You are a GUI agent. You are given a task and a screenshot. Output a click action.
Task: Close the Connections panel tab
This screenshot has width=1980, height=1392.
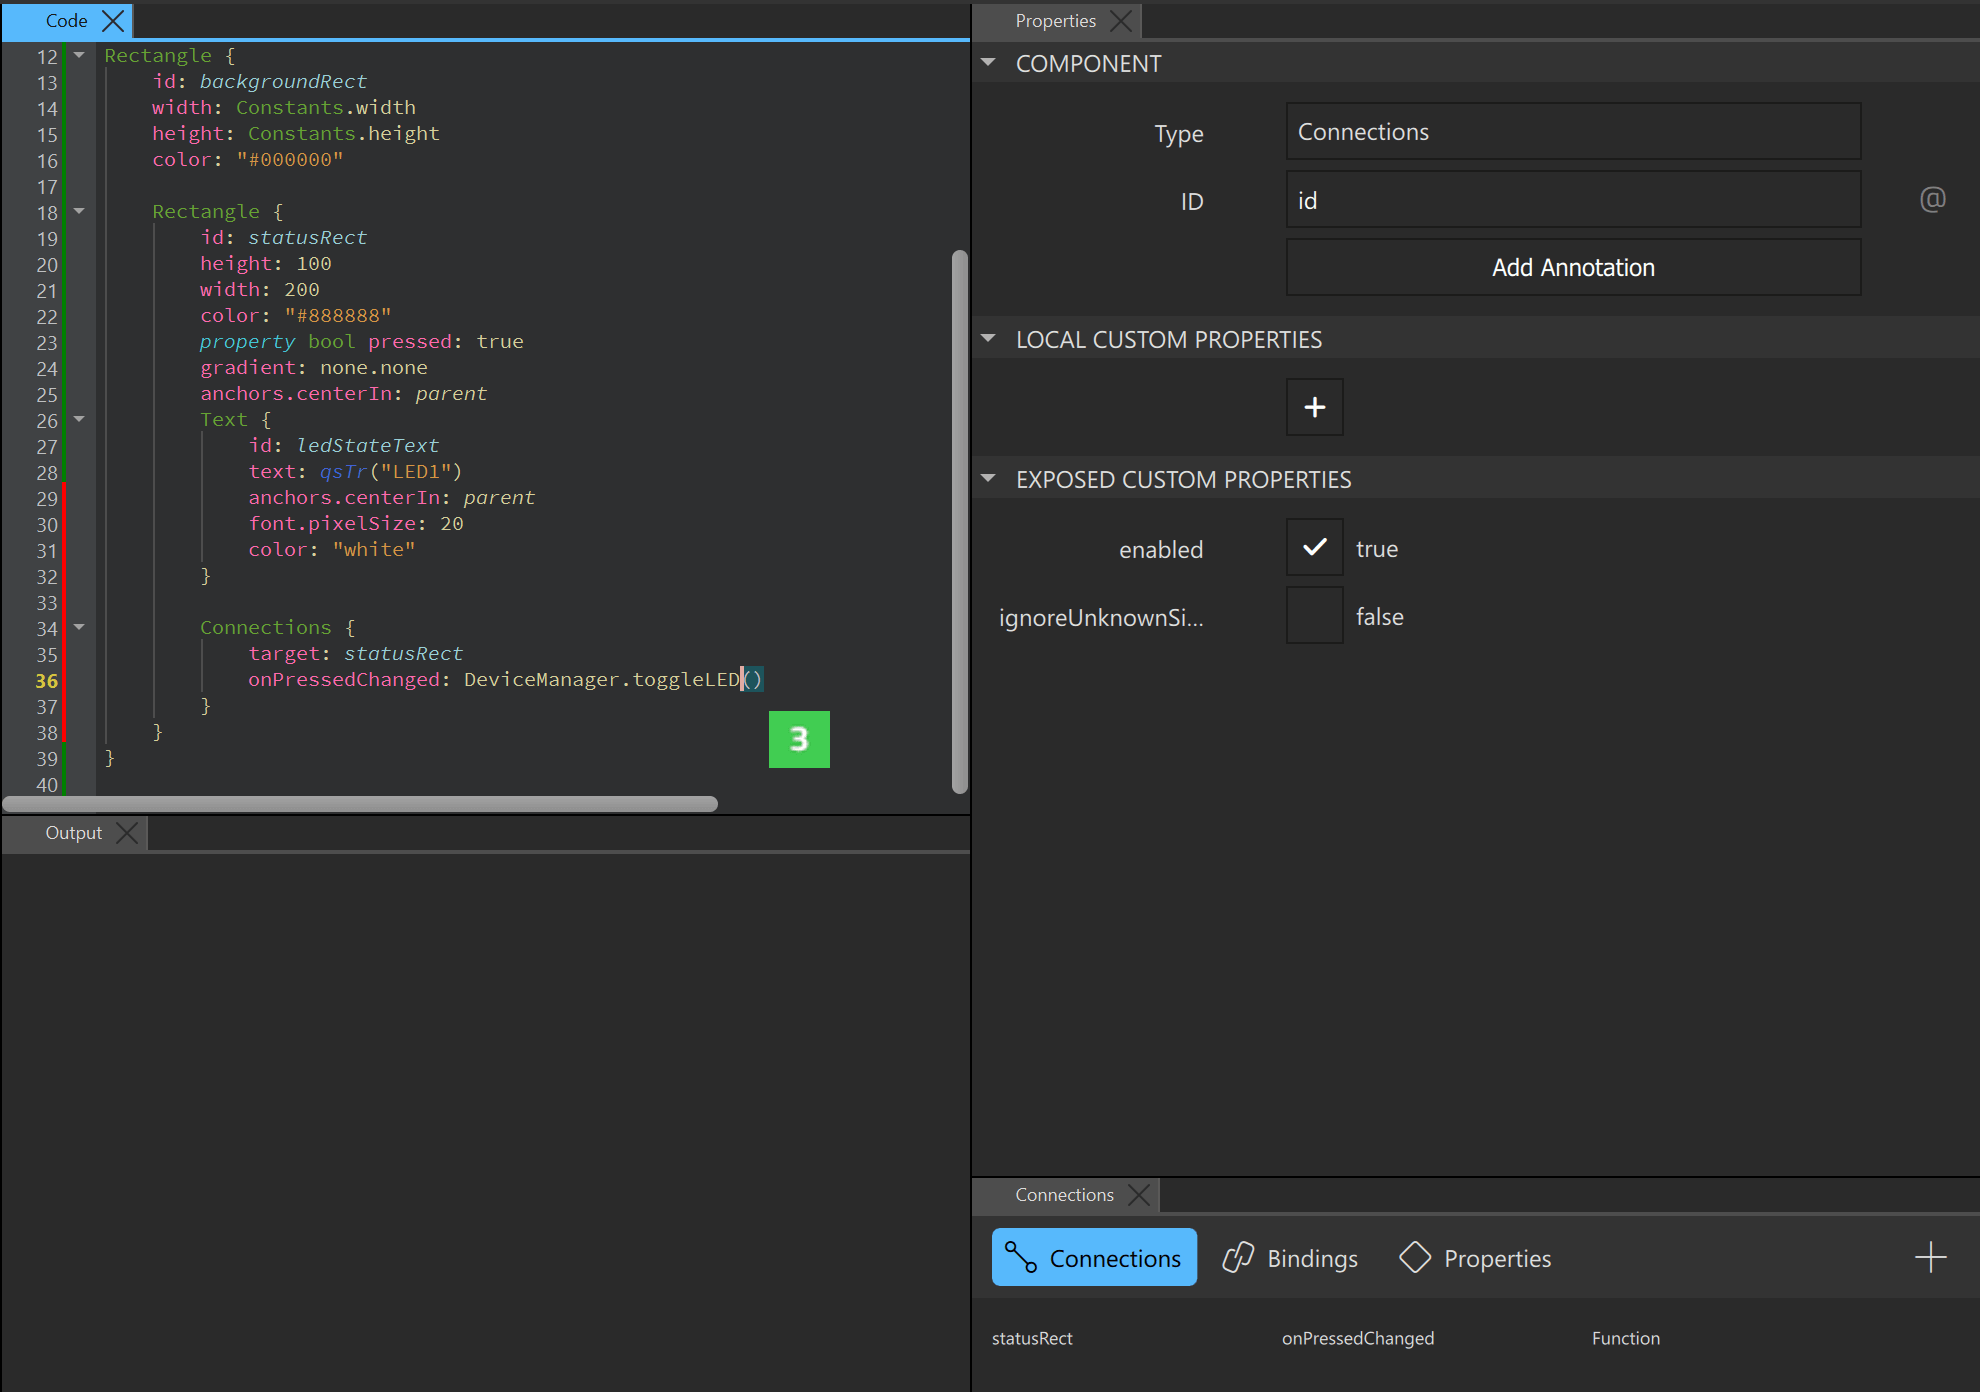click(1139, 1195)
